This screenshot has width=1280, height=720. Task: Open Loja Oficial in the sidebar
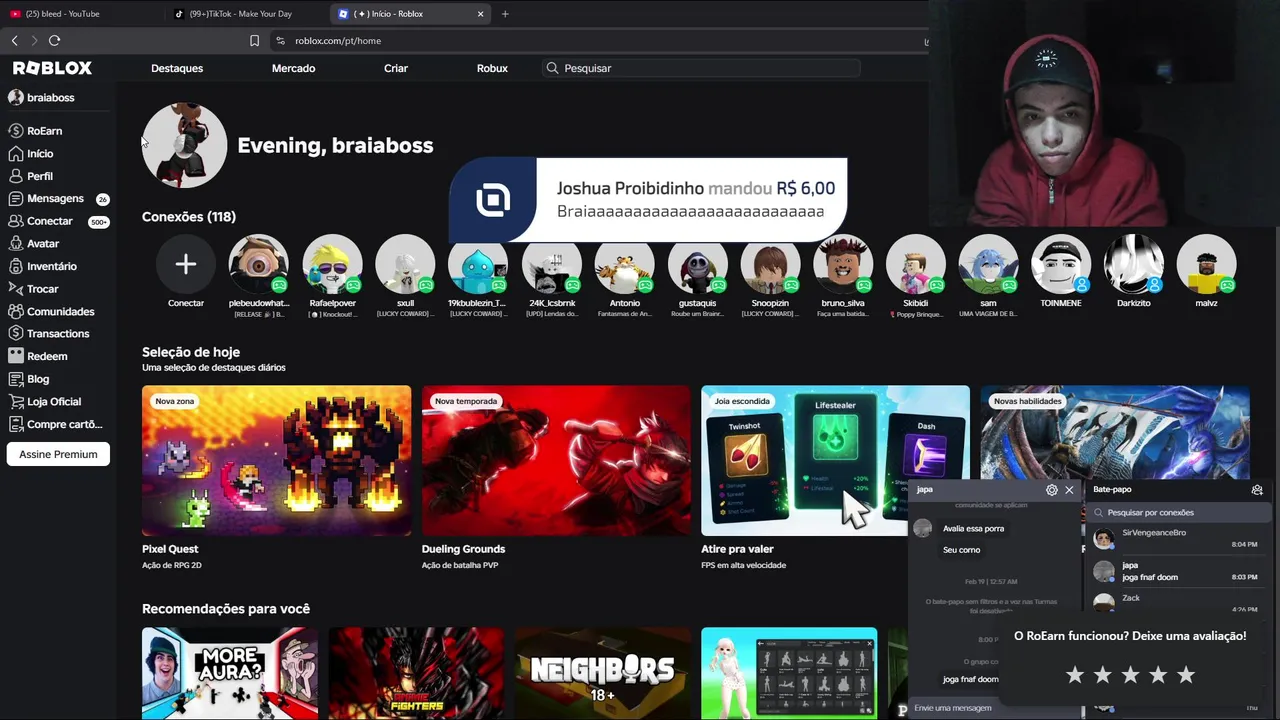tap(54, 402)
